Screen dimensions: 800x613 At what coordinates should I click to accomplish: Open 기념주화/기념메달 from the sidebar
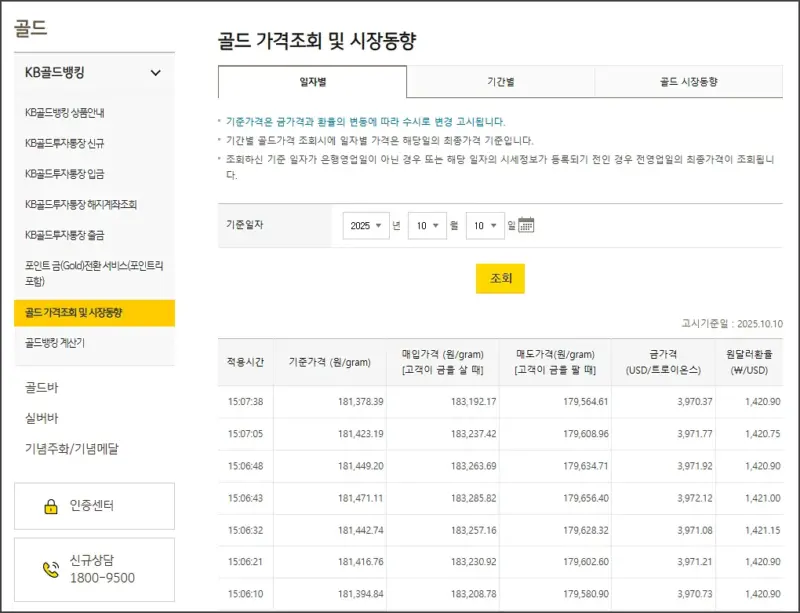[72, 446]
